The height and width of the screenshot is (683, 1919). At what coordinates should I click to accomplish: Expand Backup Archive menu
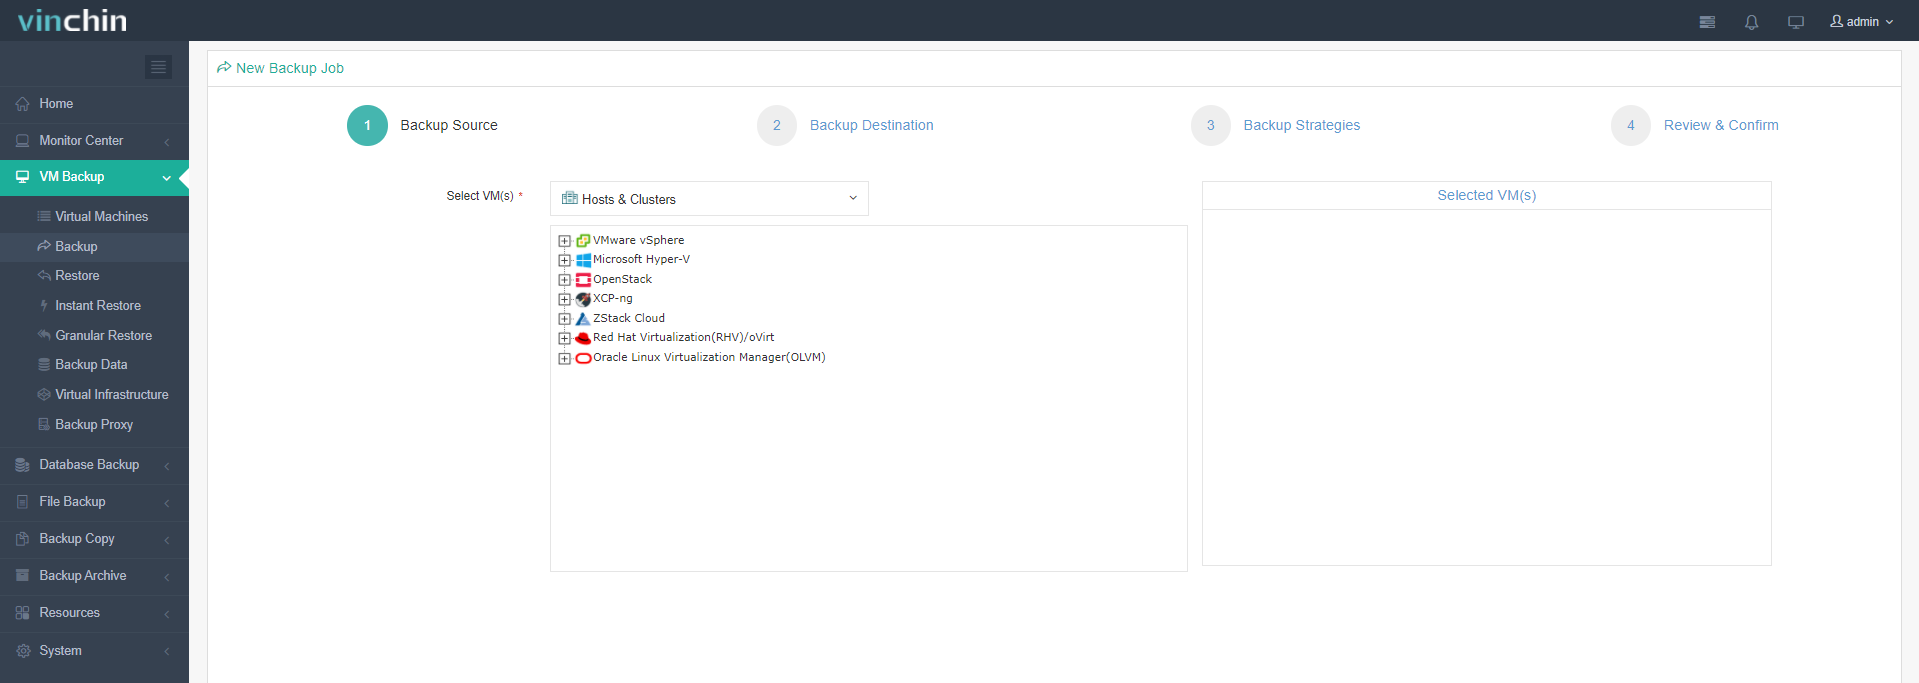(x=94, y=576)
